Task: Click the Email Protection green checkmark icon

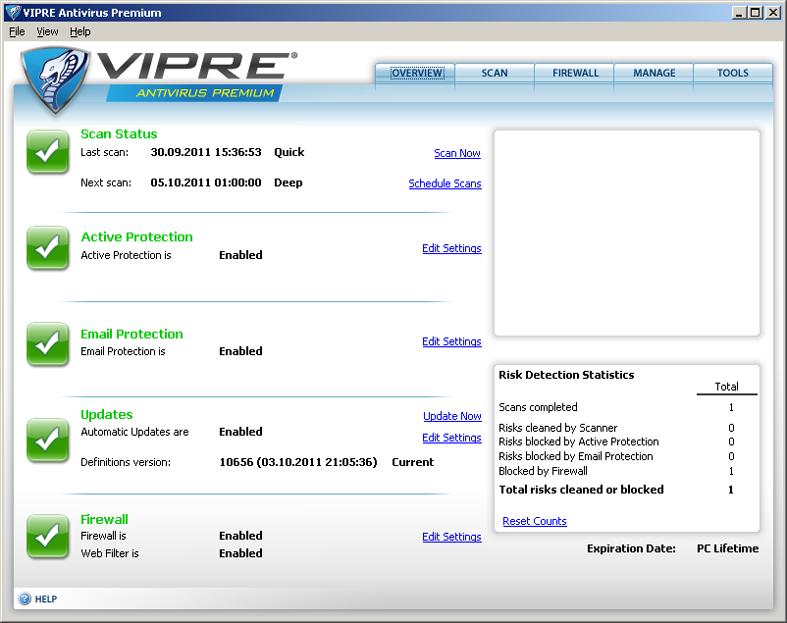Action: point(47,344)
